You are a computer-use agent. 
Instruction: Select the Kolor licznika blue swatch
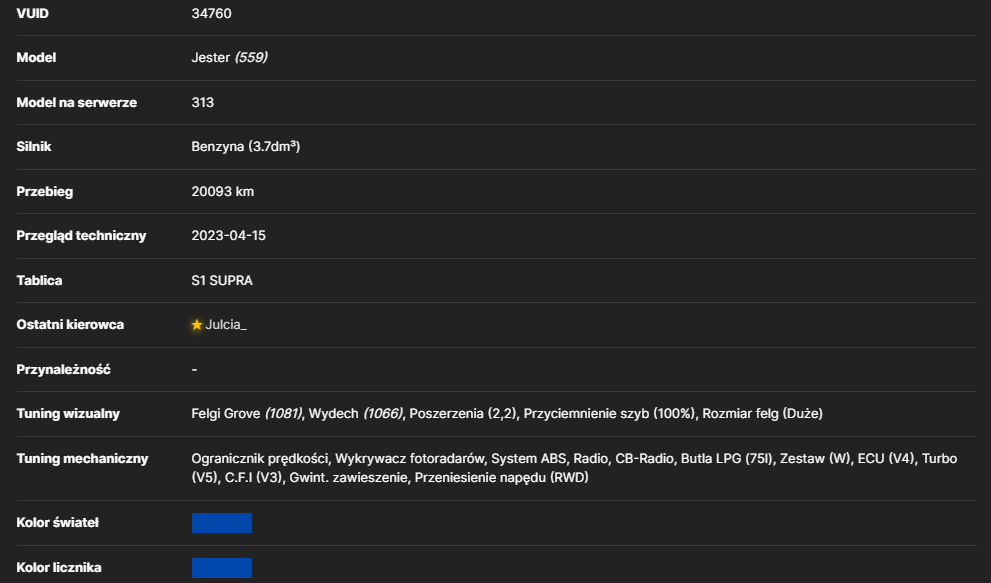click(222, 568)
